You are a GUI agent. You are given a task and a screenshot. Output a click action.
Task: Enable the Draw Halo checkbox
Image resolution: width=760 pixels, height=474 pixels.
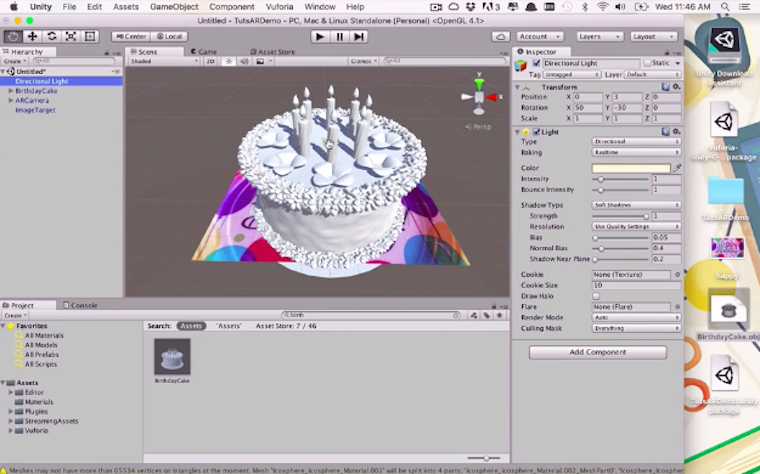point(597,296)
